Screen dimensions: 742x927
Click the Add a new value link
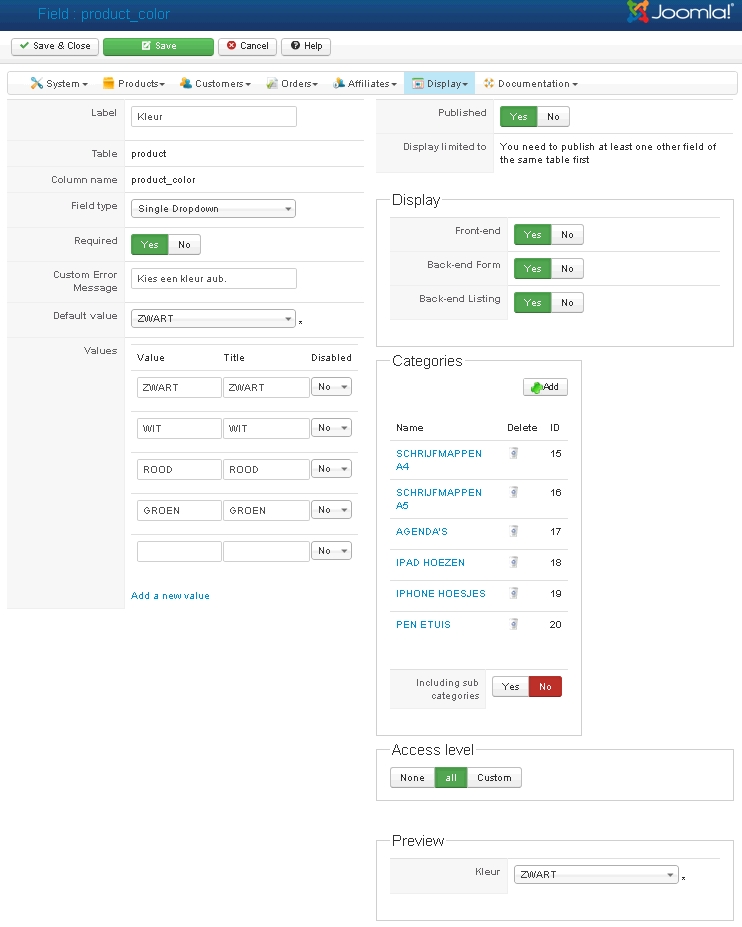coord(170,596)
